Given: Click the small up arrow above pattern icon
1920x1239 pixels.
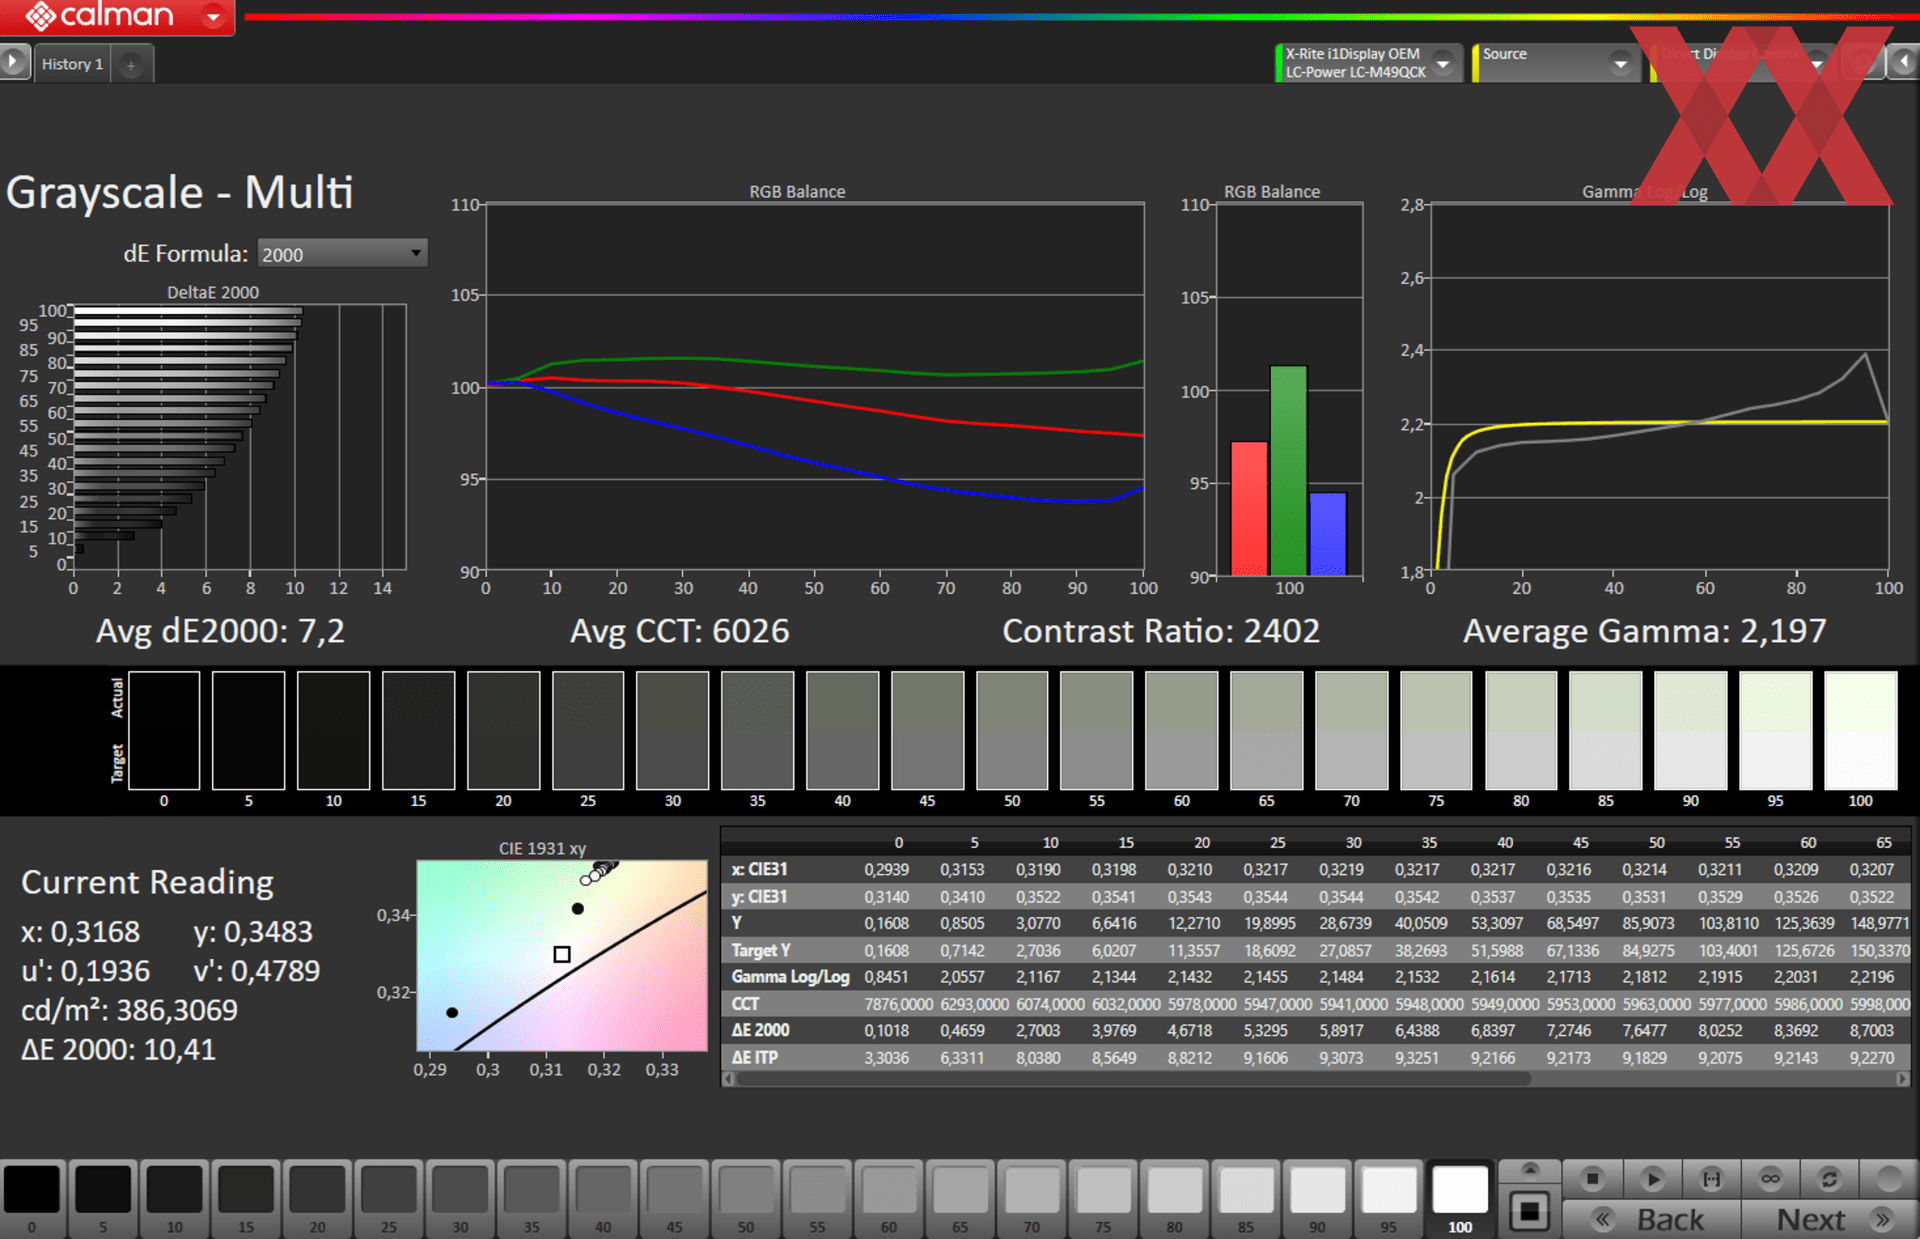Looking at the screenshot, I should pyautogui.click(x=1529, y=1169).
